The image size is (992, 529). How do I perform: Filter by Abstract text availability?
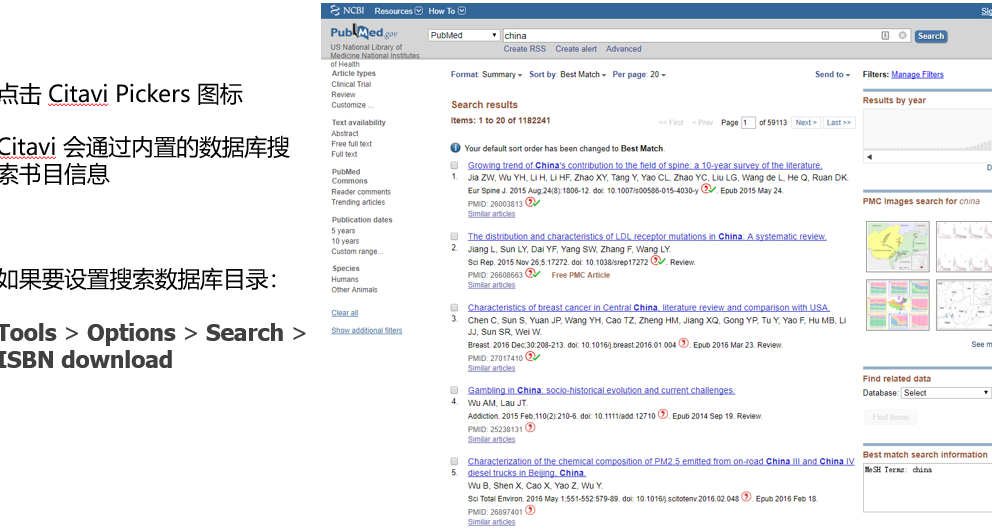coord(345,134)
